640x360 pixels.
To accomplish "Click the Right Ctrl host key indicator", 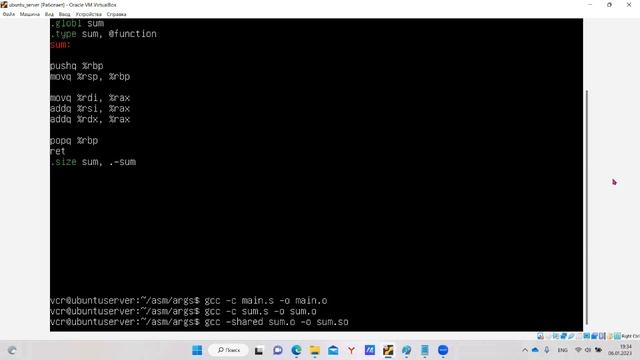I will 631,336.
